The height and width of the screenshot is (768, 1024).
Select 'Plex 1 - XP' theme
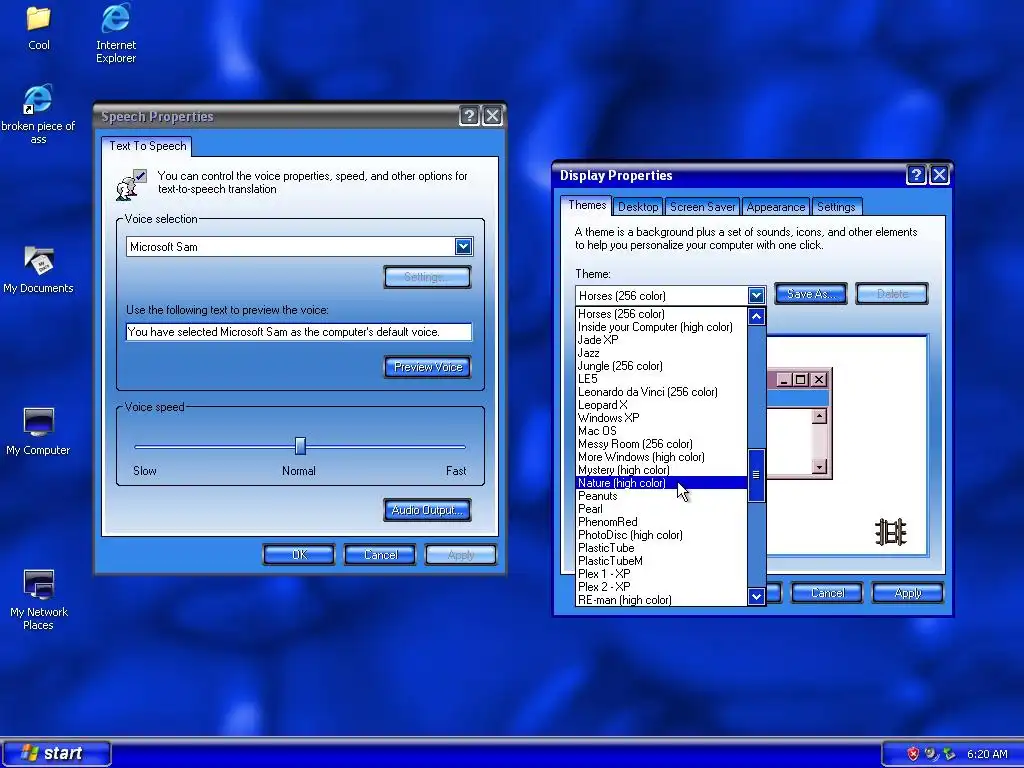(662, 573)
